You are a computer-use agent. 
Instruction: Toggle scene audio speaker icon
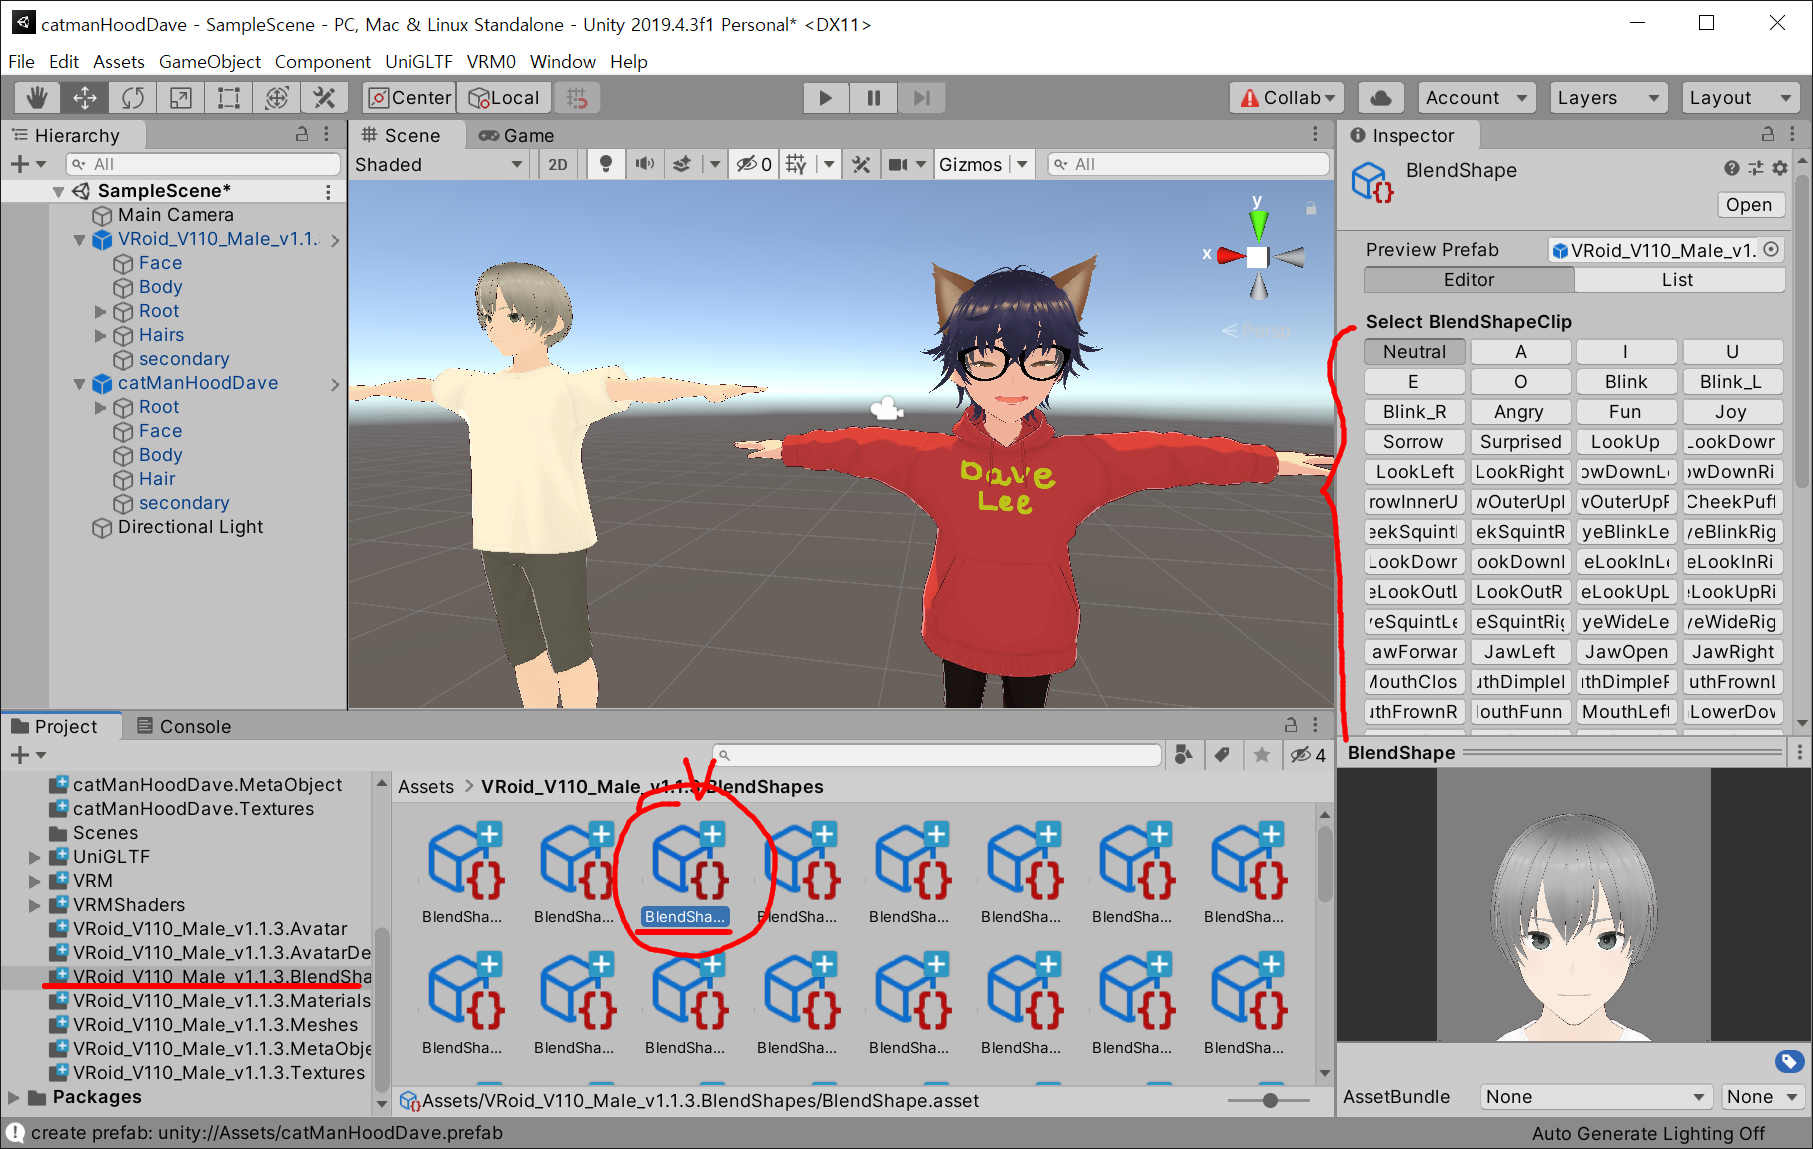click(x=645, y=165)
